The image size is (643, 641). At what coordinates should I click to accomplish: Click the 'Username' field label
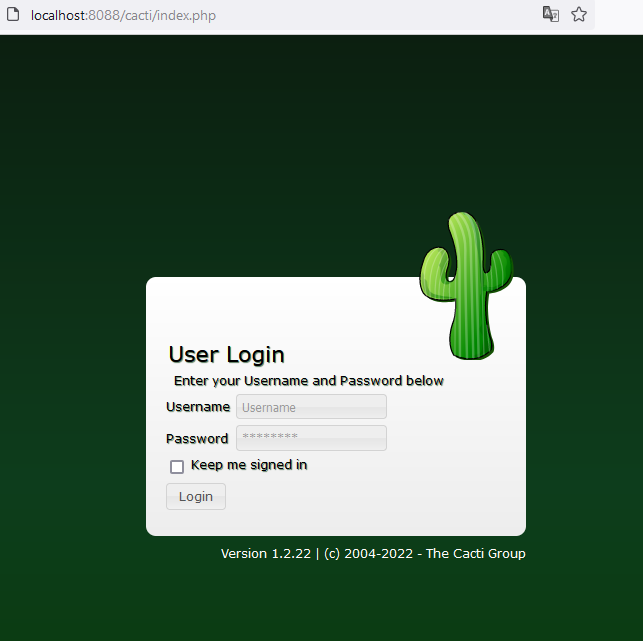(x=198, y=407)
